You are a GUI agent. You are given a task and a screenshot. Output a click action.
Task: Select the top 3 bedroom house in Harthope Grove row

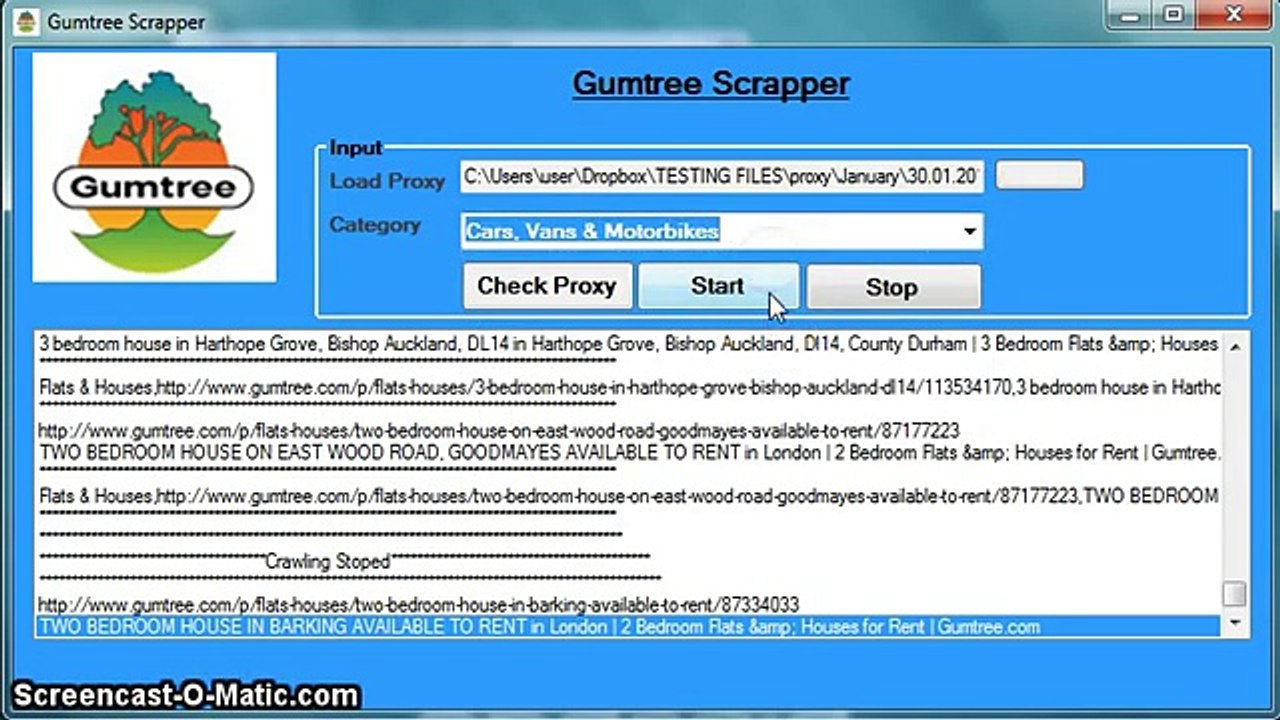(628, 344)
